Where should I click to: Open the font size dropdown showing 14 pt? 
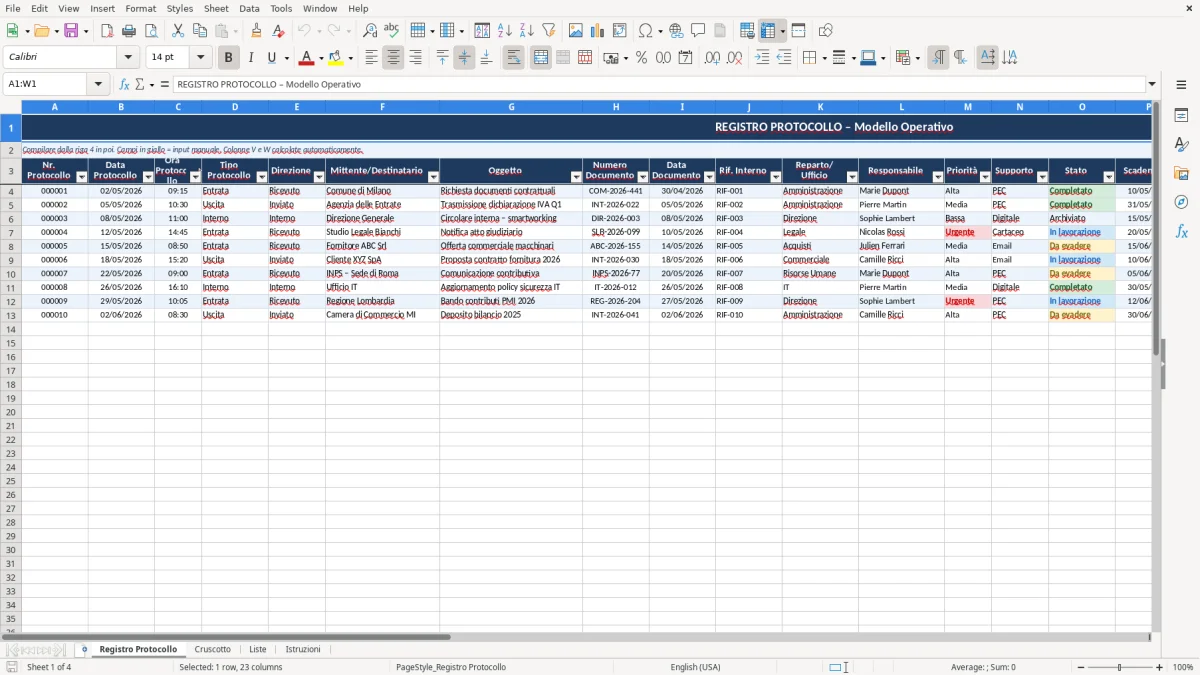pyautogui.click(x=200, y=58)
